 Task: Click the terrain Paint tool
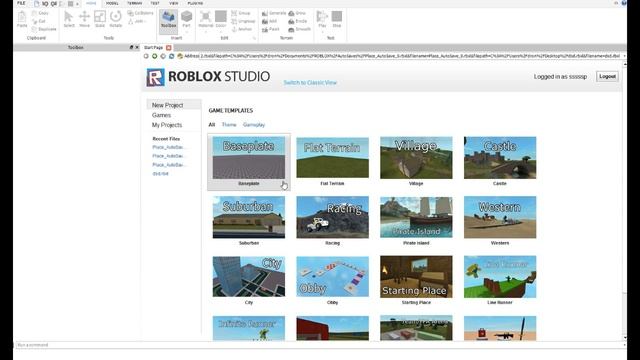(271, 29)
